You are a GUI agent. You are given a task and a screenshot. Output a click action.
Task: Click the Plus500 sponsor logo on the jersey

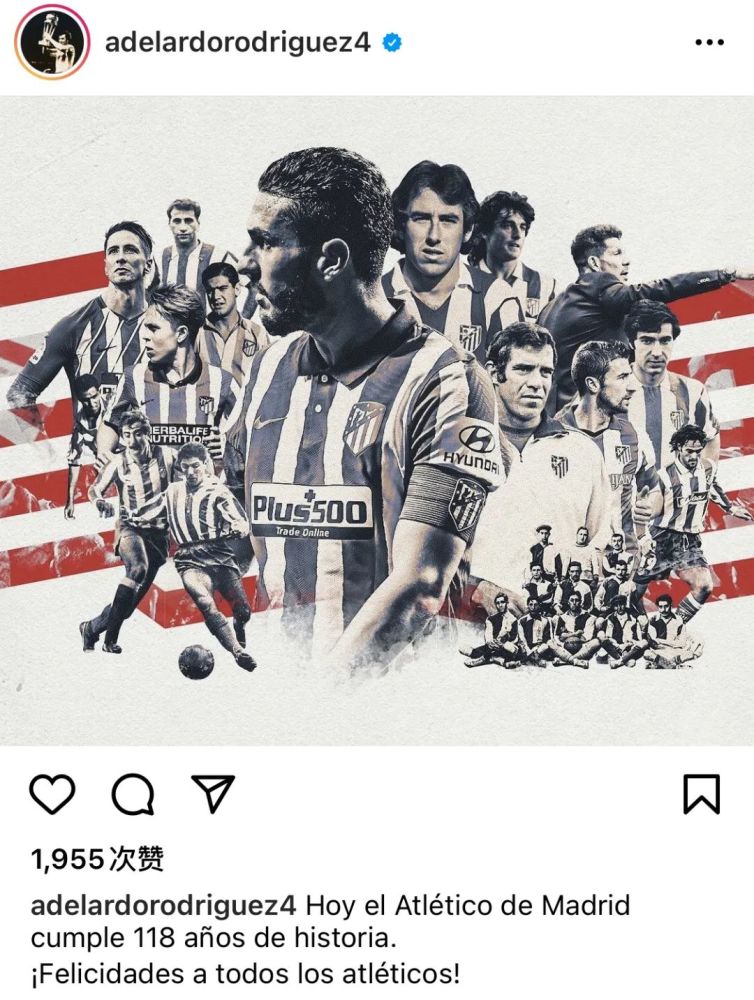coord(311,511)
